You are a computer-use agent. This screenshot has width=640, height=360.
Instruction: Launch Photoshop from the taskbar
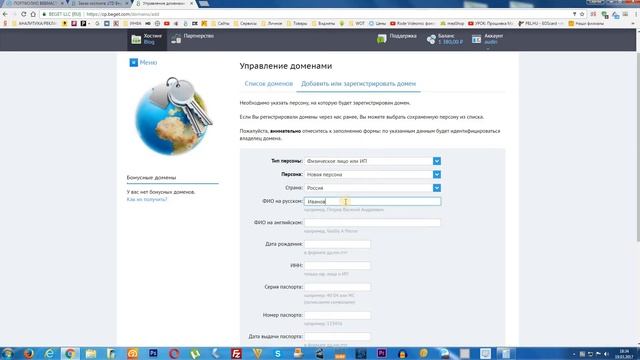click(x=153, y=353)
